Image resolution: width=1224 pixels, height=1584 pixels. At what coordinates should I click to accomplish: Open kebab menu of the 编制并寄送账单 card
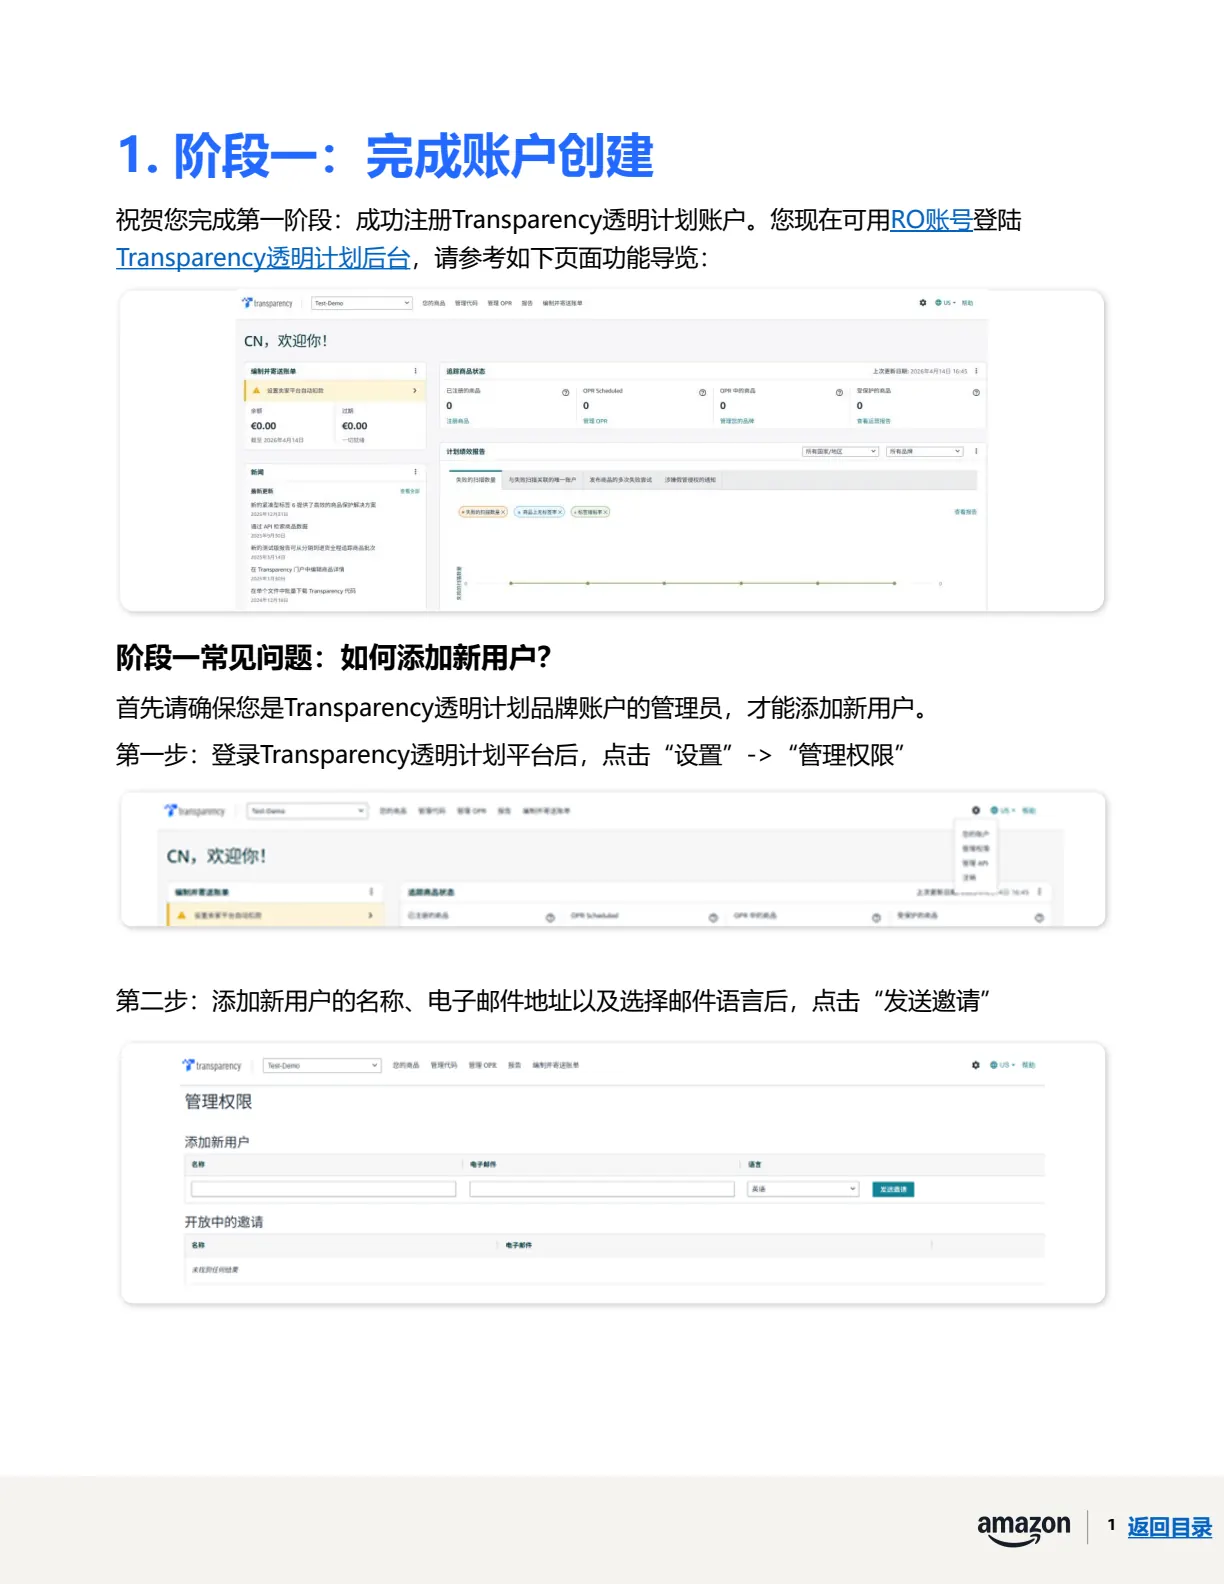(x=416, y=371)
